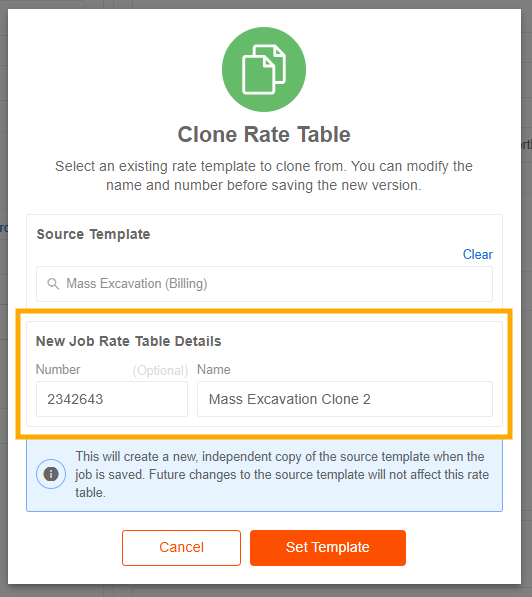Screen dimensions: 532x597
Task: Click the green clone documents icon
Action: click(264, 69)
